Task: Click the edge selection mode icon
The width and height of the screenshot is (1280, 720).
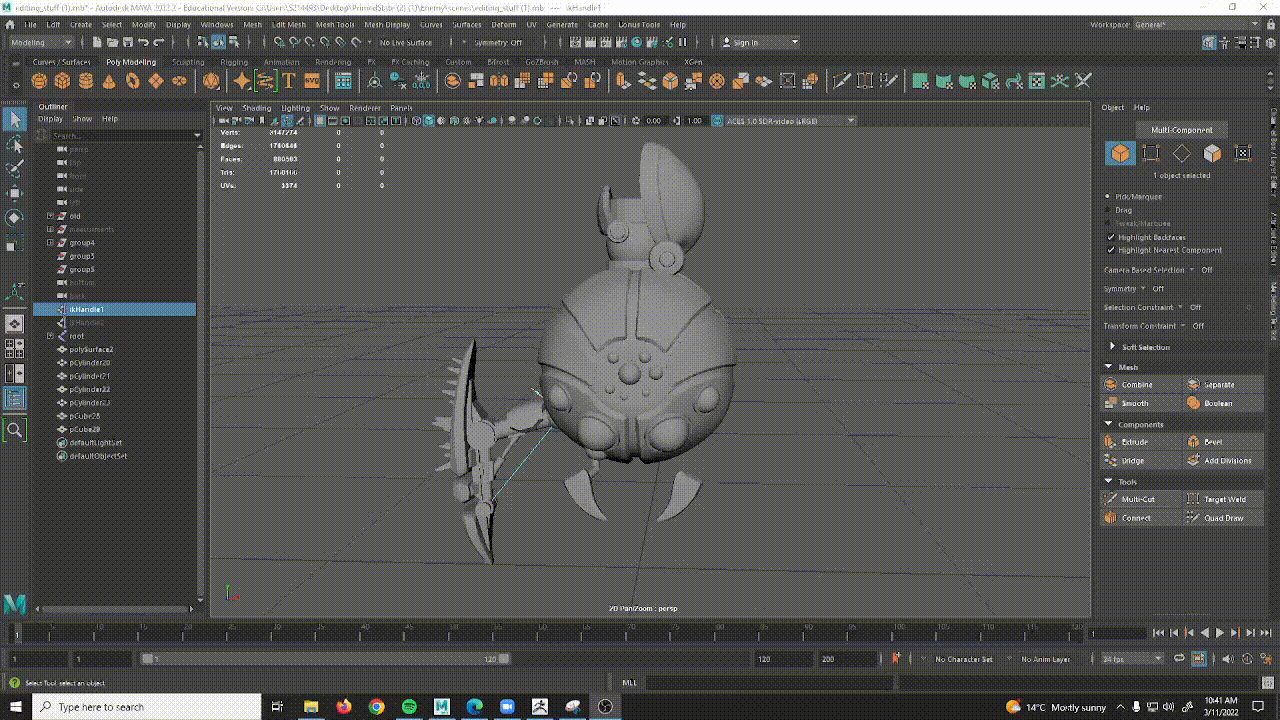Action: click(1182, 153)
